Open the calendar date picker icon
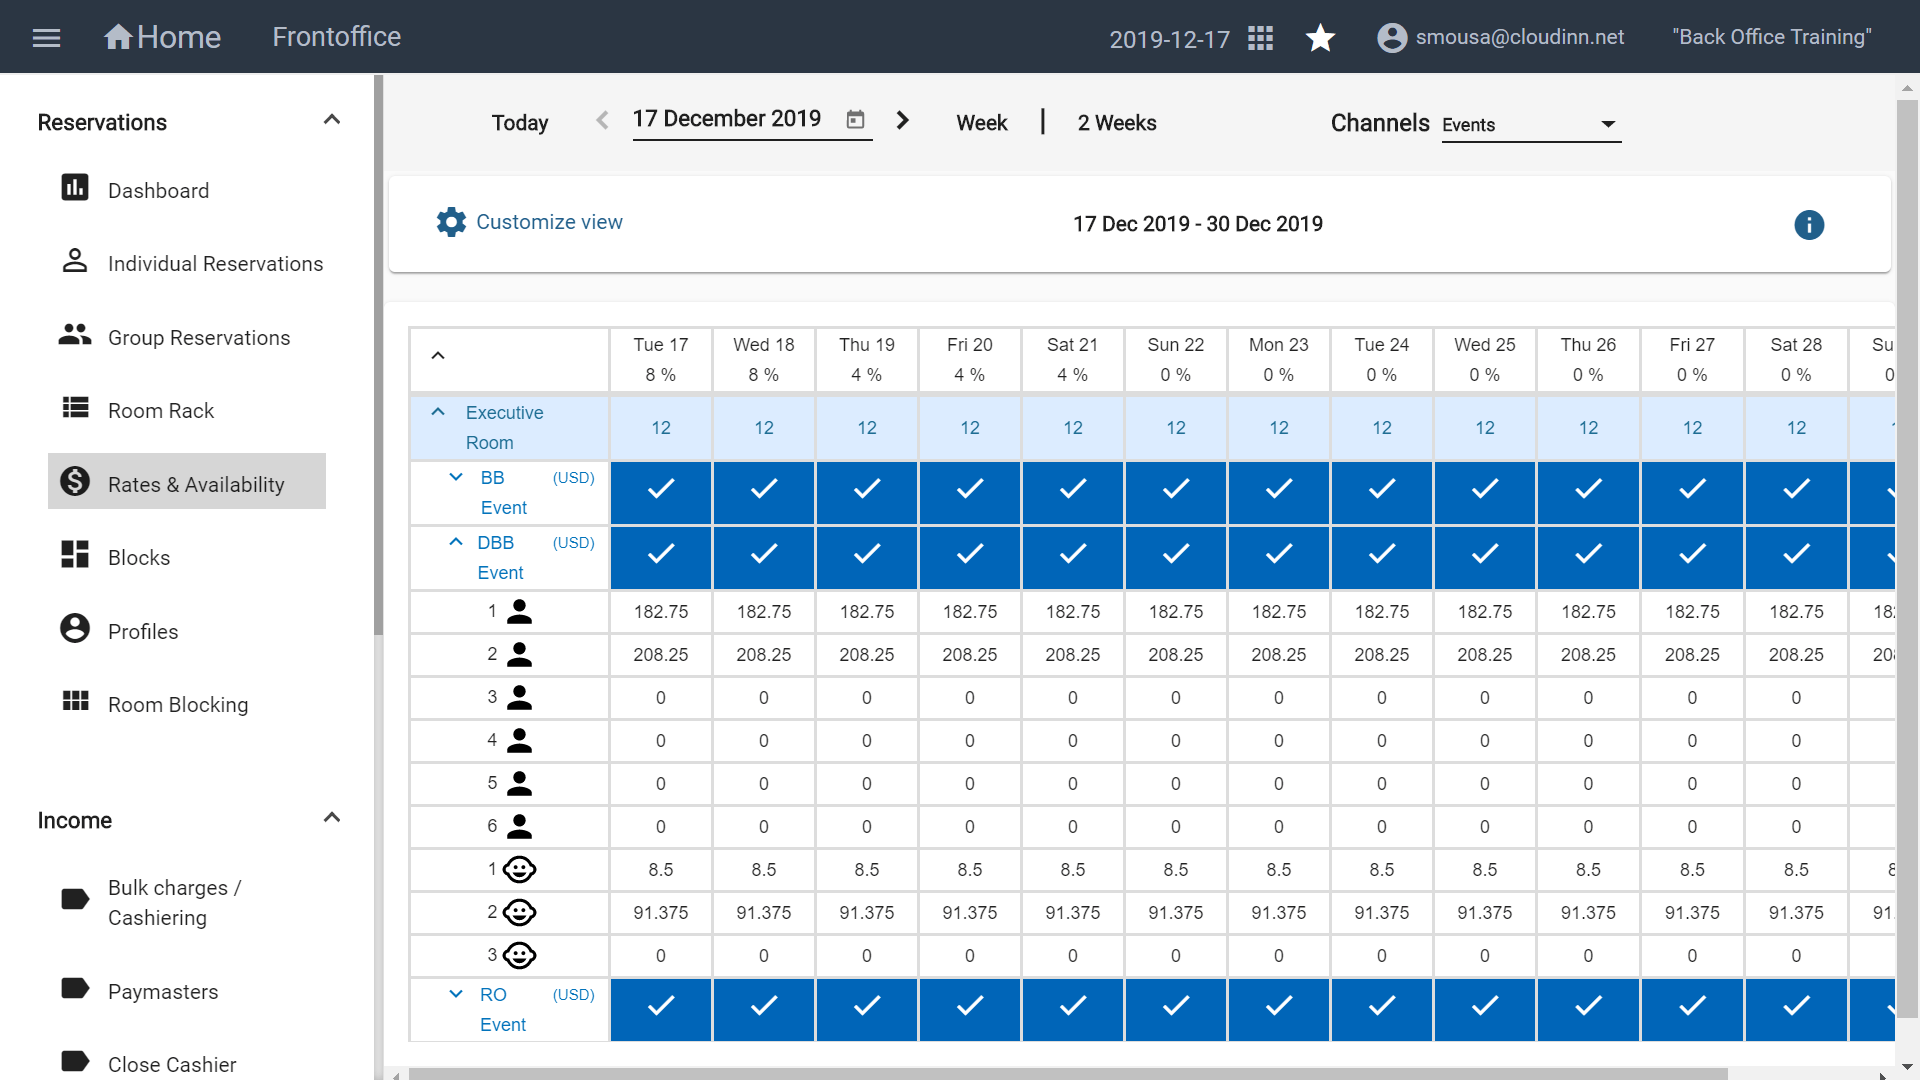This screenshot has height=1080, width=1920. pyautogui.click(x=855, y=120)
